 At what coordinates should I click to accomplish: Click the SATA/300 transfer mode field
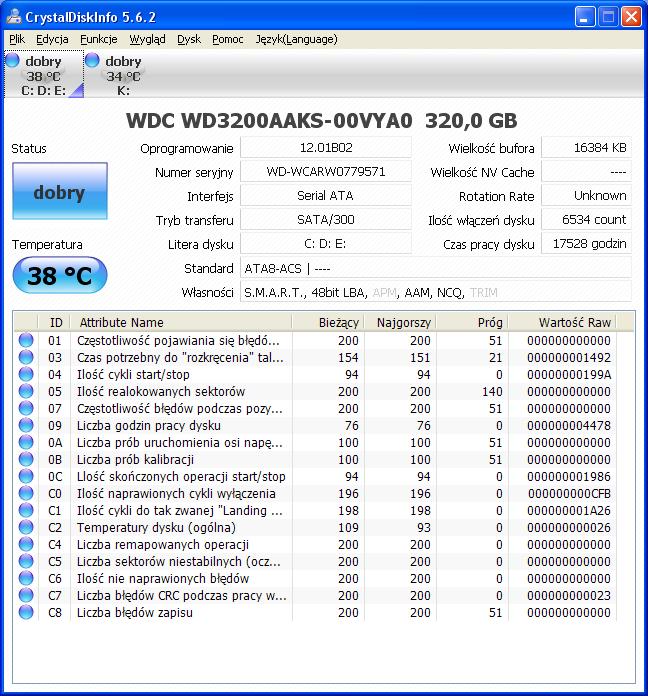(326, 220)
